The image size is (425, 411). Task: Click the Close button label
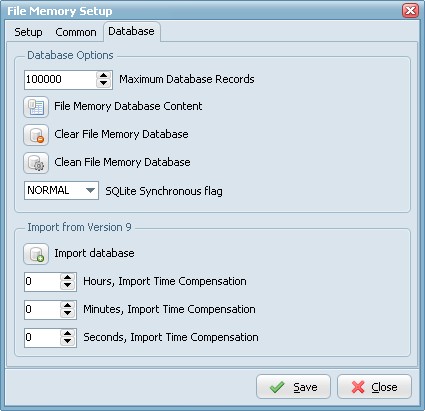pyautogui.click(x=384, y=387)
